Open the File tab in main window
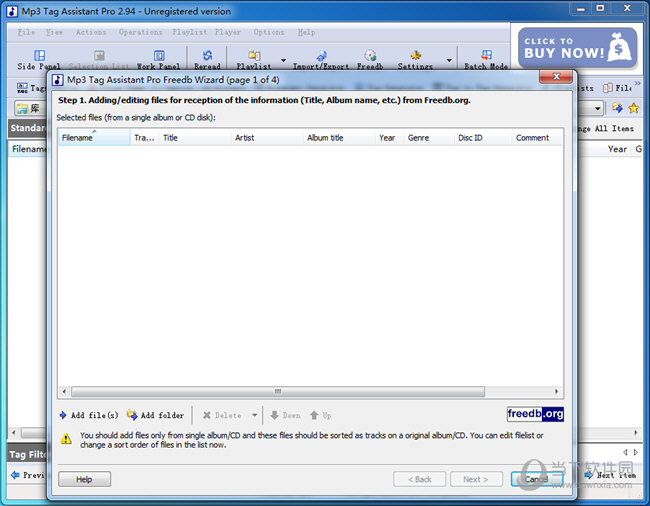Screen dimensions: 650x506 pyautogui.click(x=617, y=88)
